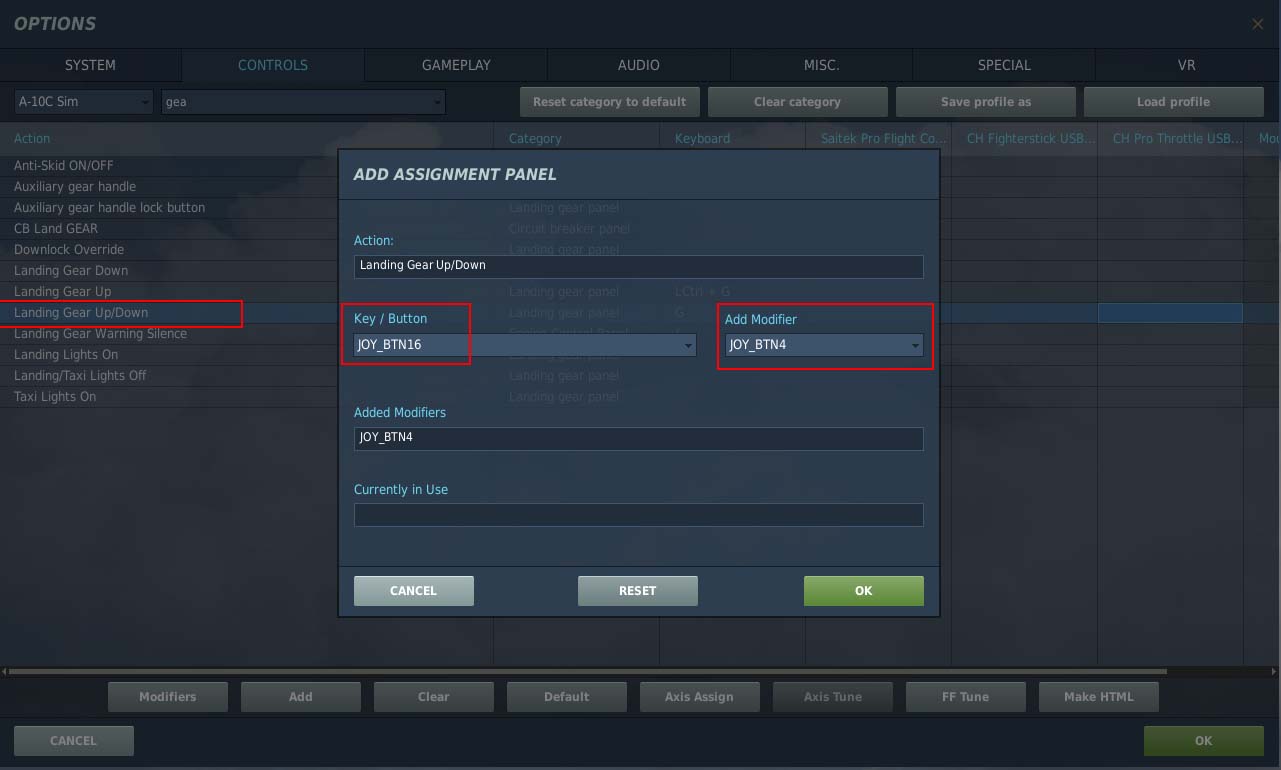Select the Landing Gear Down row
Screen dimensions: 1281x770
[170, 271]
